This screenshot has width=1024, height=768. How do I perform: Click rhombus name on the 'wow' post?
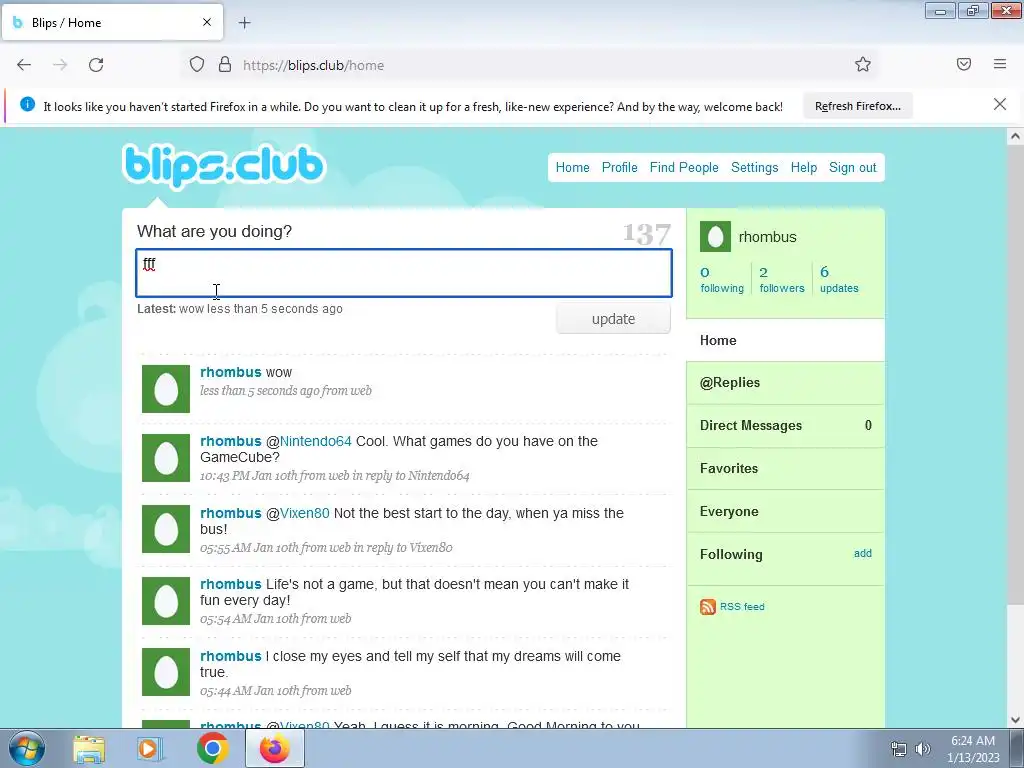point(231,372)
